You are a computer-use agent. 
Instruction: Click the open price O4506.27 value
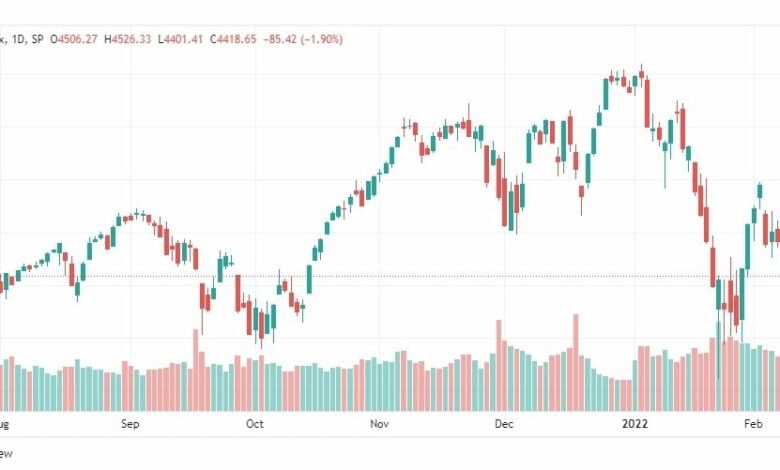[74, 39]
